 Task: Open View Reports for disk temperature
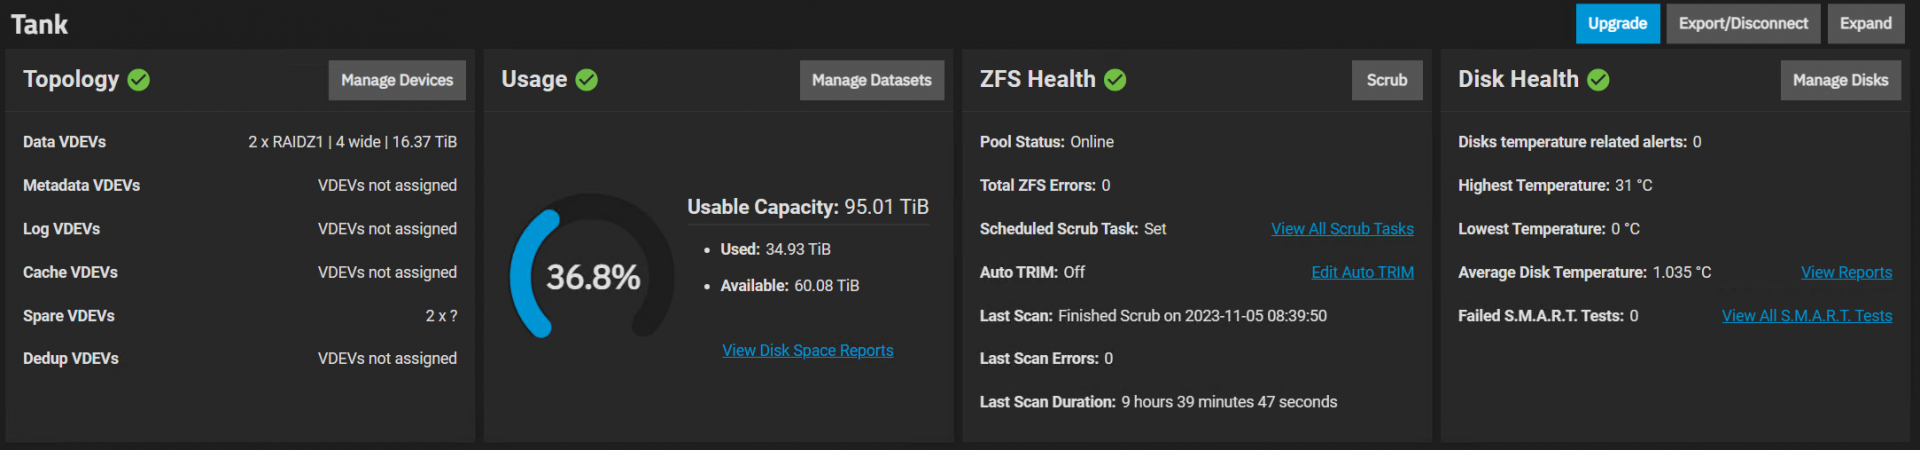[x=1846, y=272]
